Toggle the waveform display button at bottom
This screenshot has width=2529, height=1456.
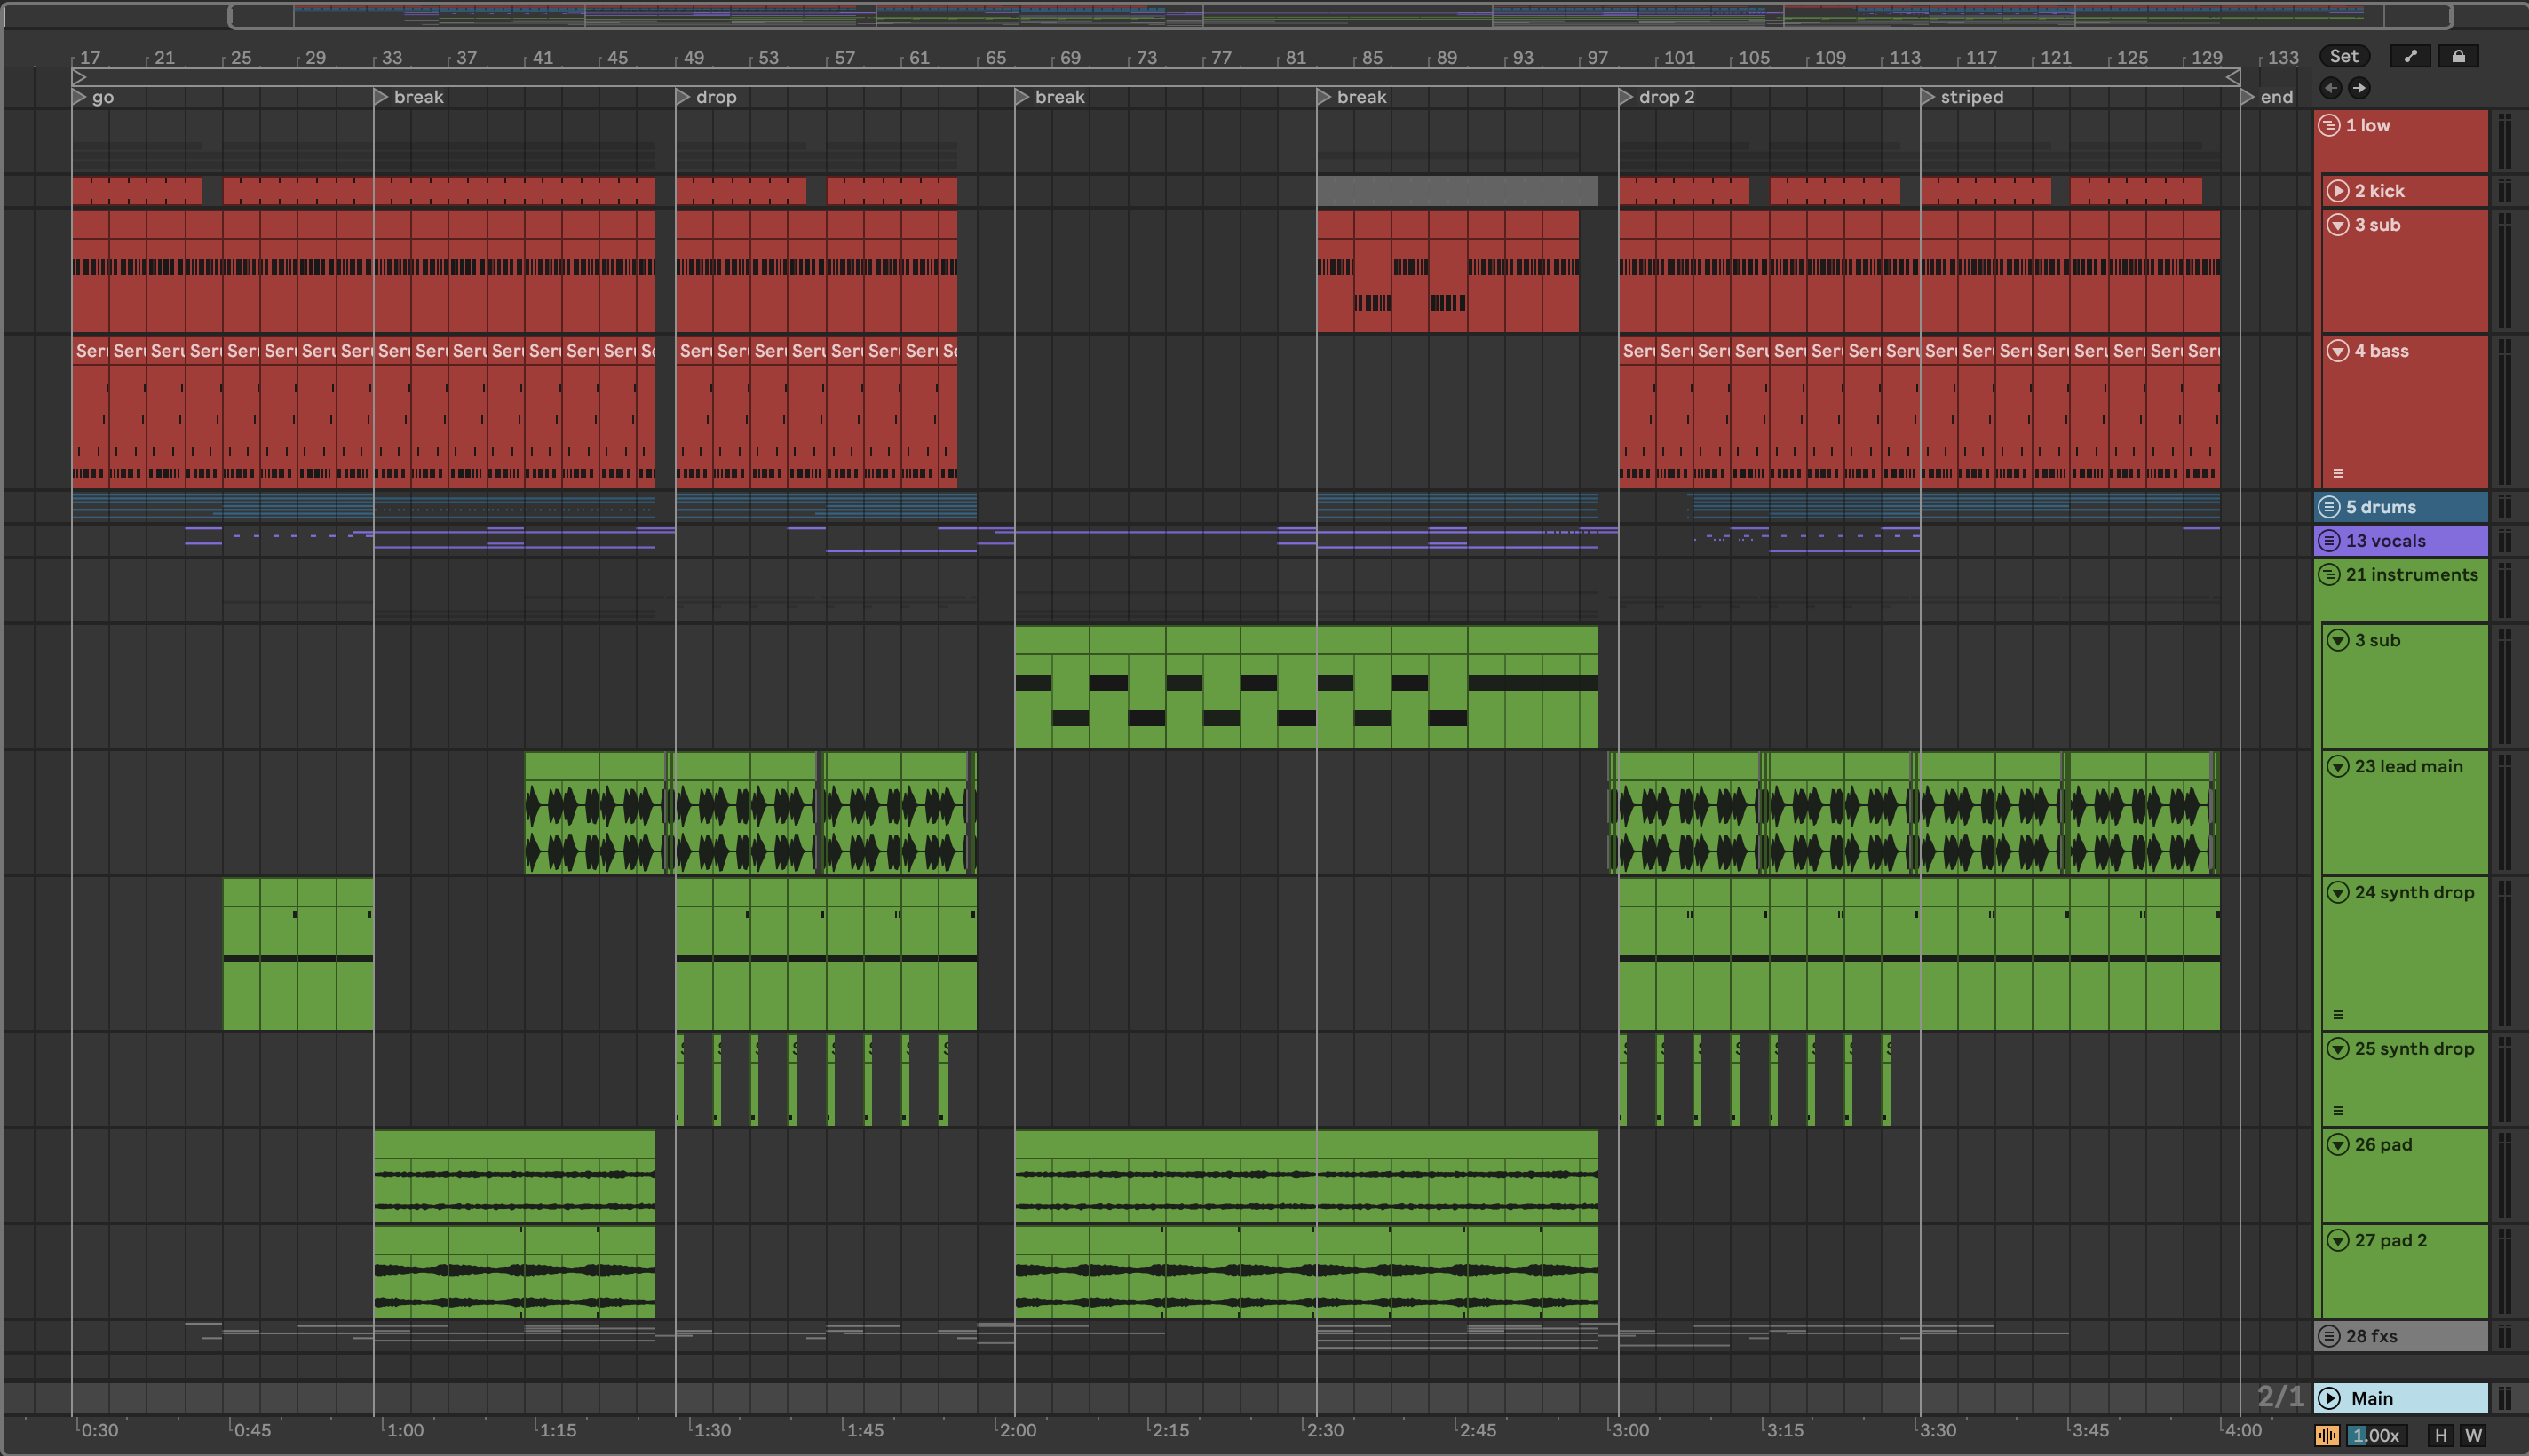[x=2327, y=1436]
